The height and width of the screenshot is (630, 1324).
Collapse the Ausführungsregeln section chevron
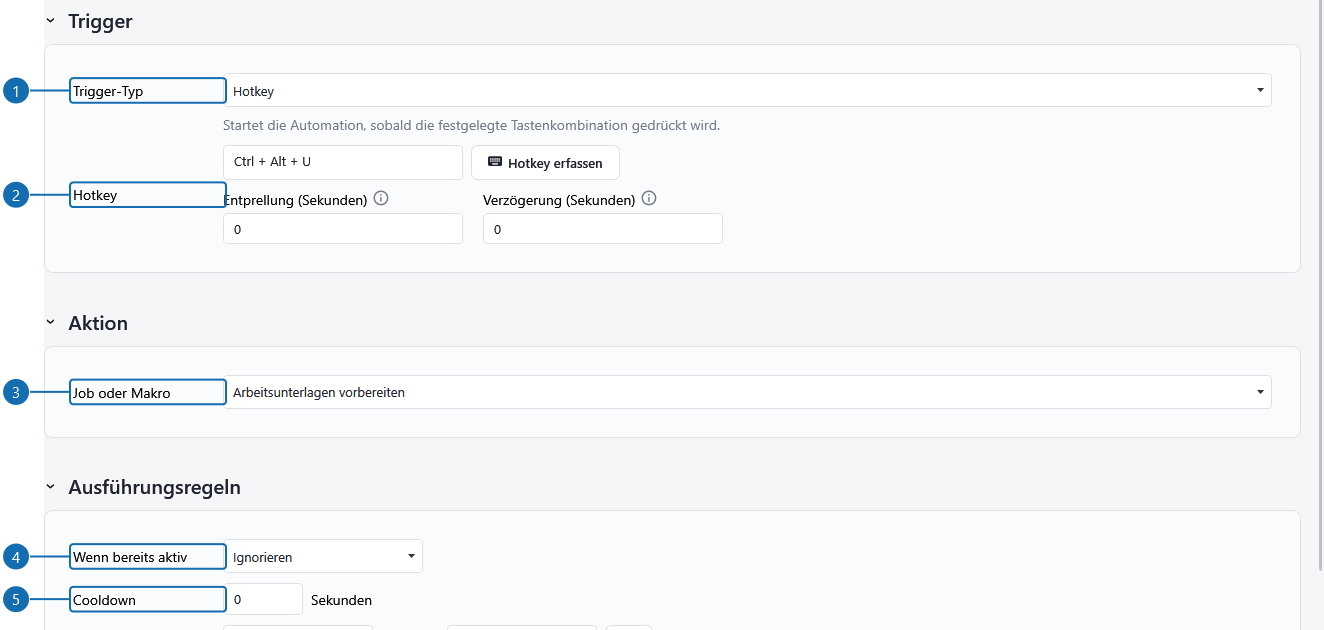pyautogui.click(x=50, y=487)
